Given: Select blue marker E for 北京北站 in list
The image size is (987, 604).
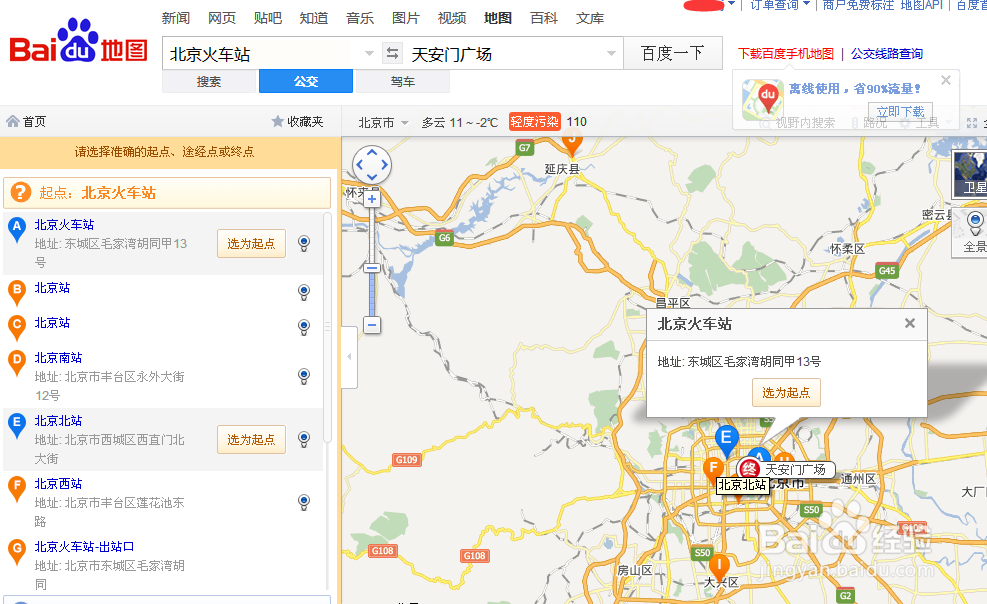Looking at the screenshot, I should click(16, 425).
